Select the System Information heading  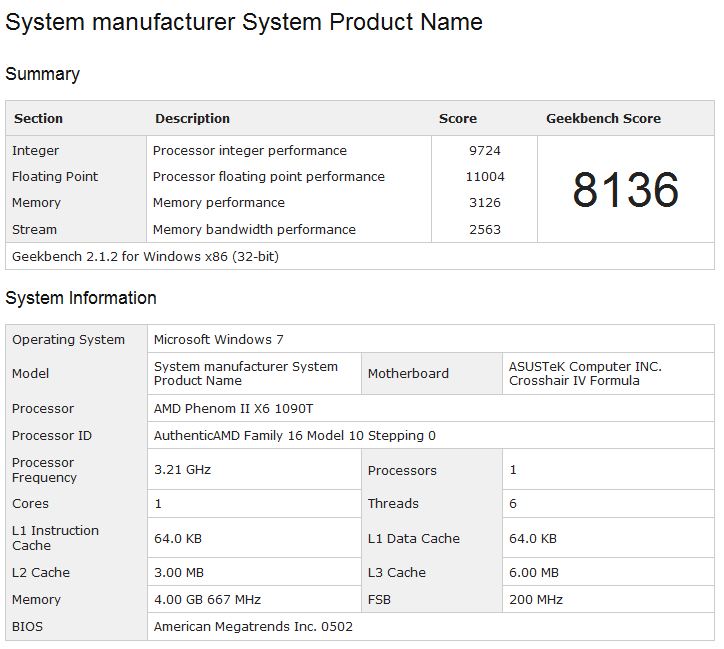click(81, 298)
